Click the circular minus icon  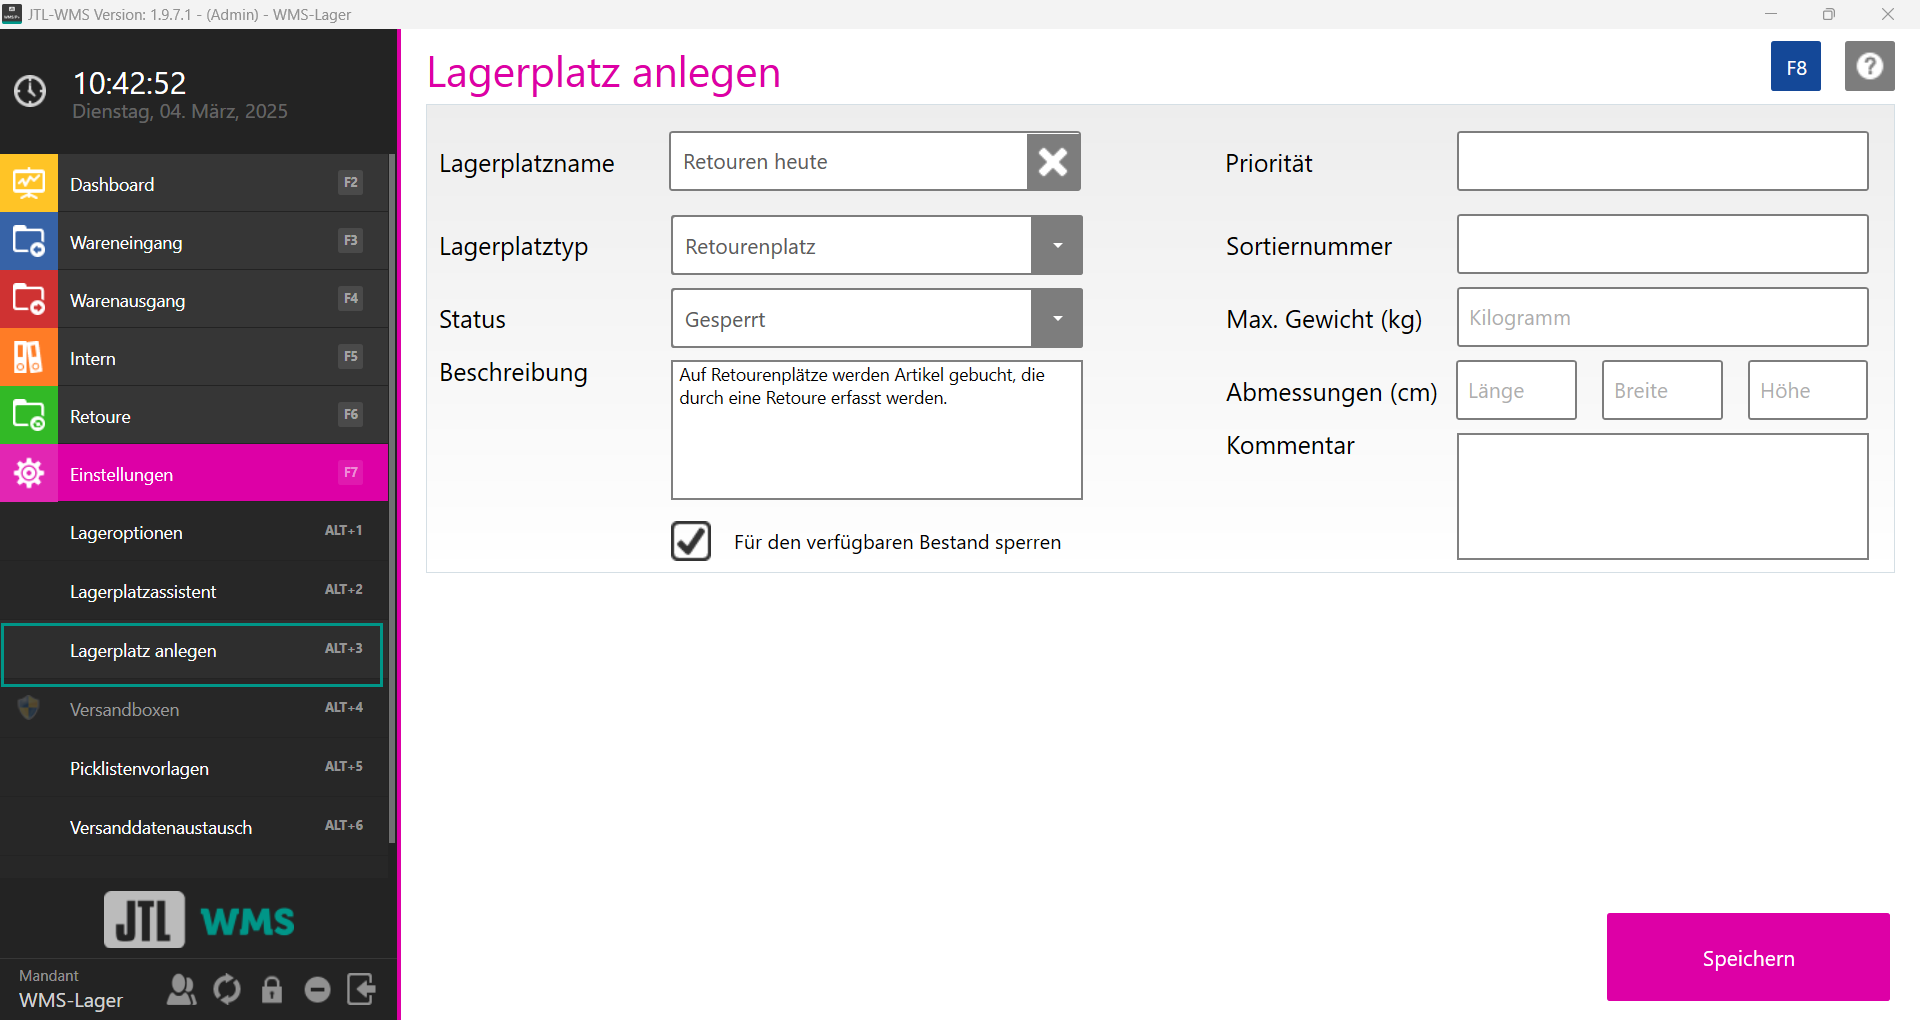tap(317, 989)
